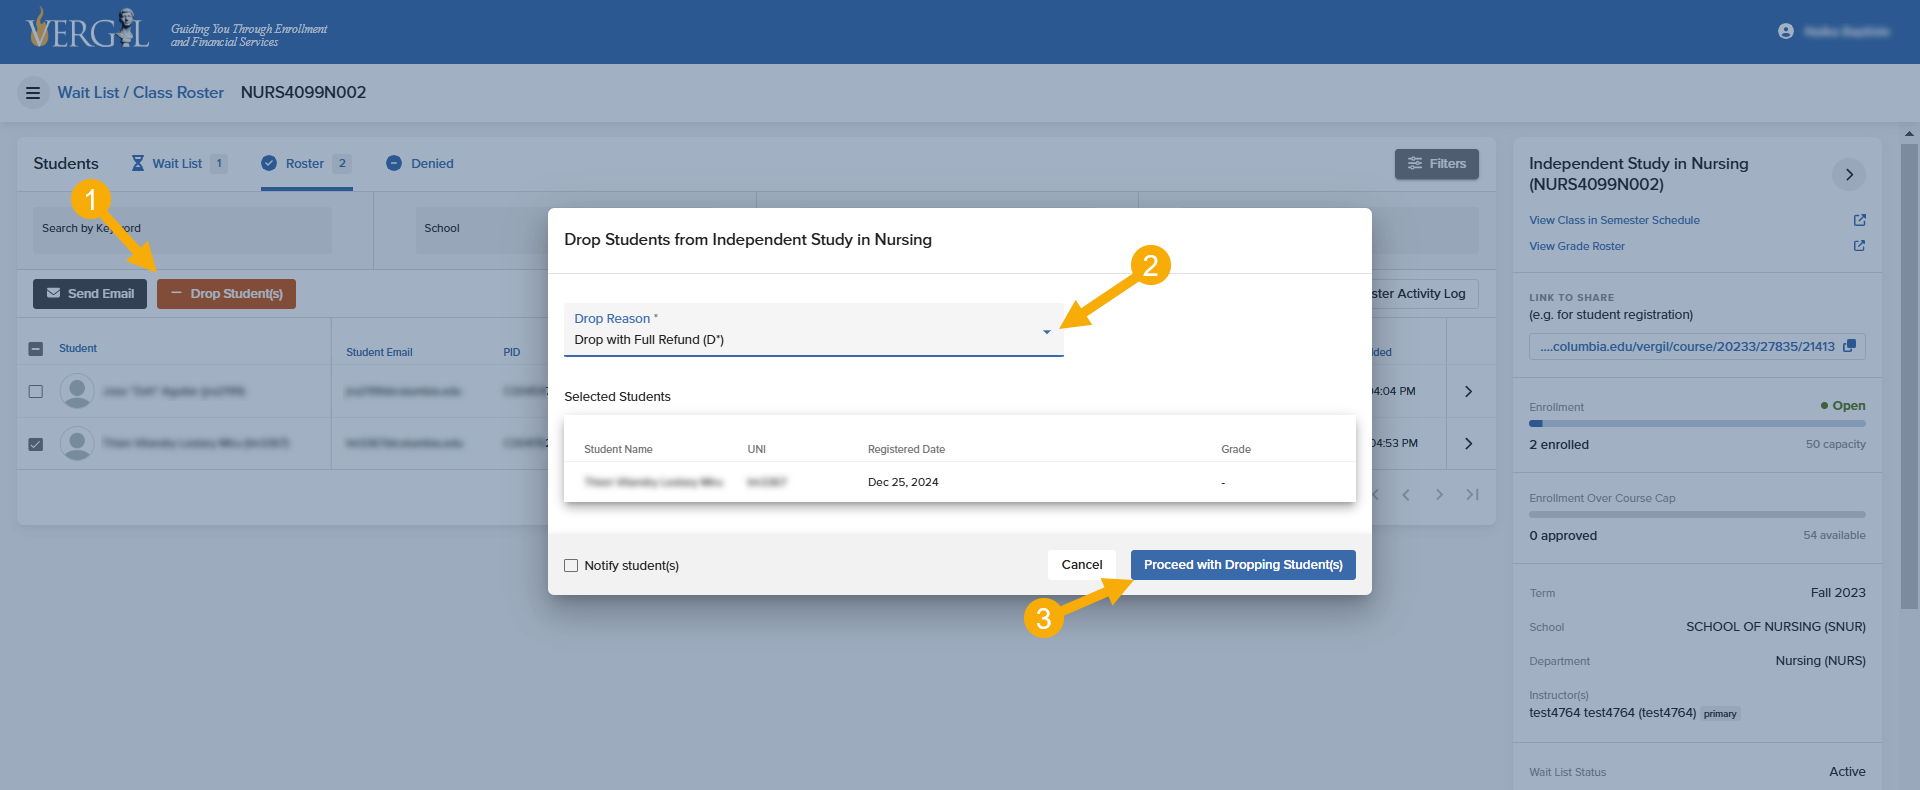Copy the share link icon
The width and height of the screenshot is (1920, 790).
click(x=1849, y=346)
